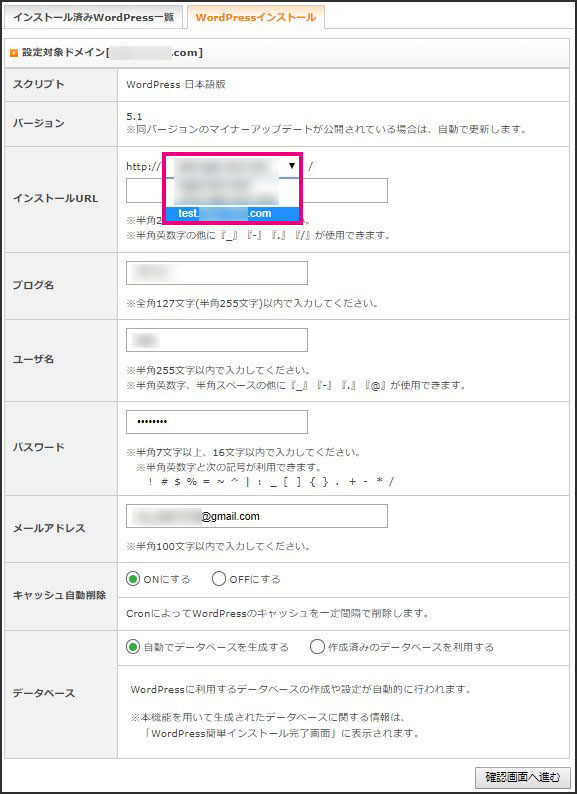Click the 全角127文字 blog name note
577x794 pixels.
(252, 304)
